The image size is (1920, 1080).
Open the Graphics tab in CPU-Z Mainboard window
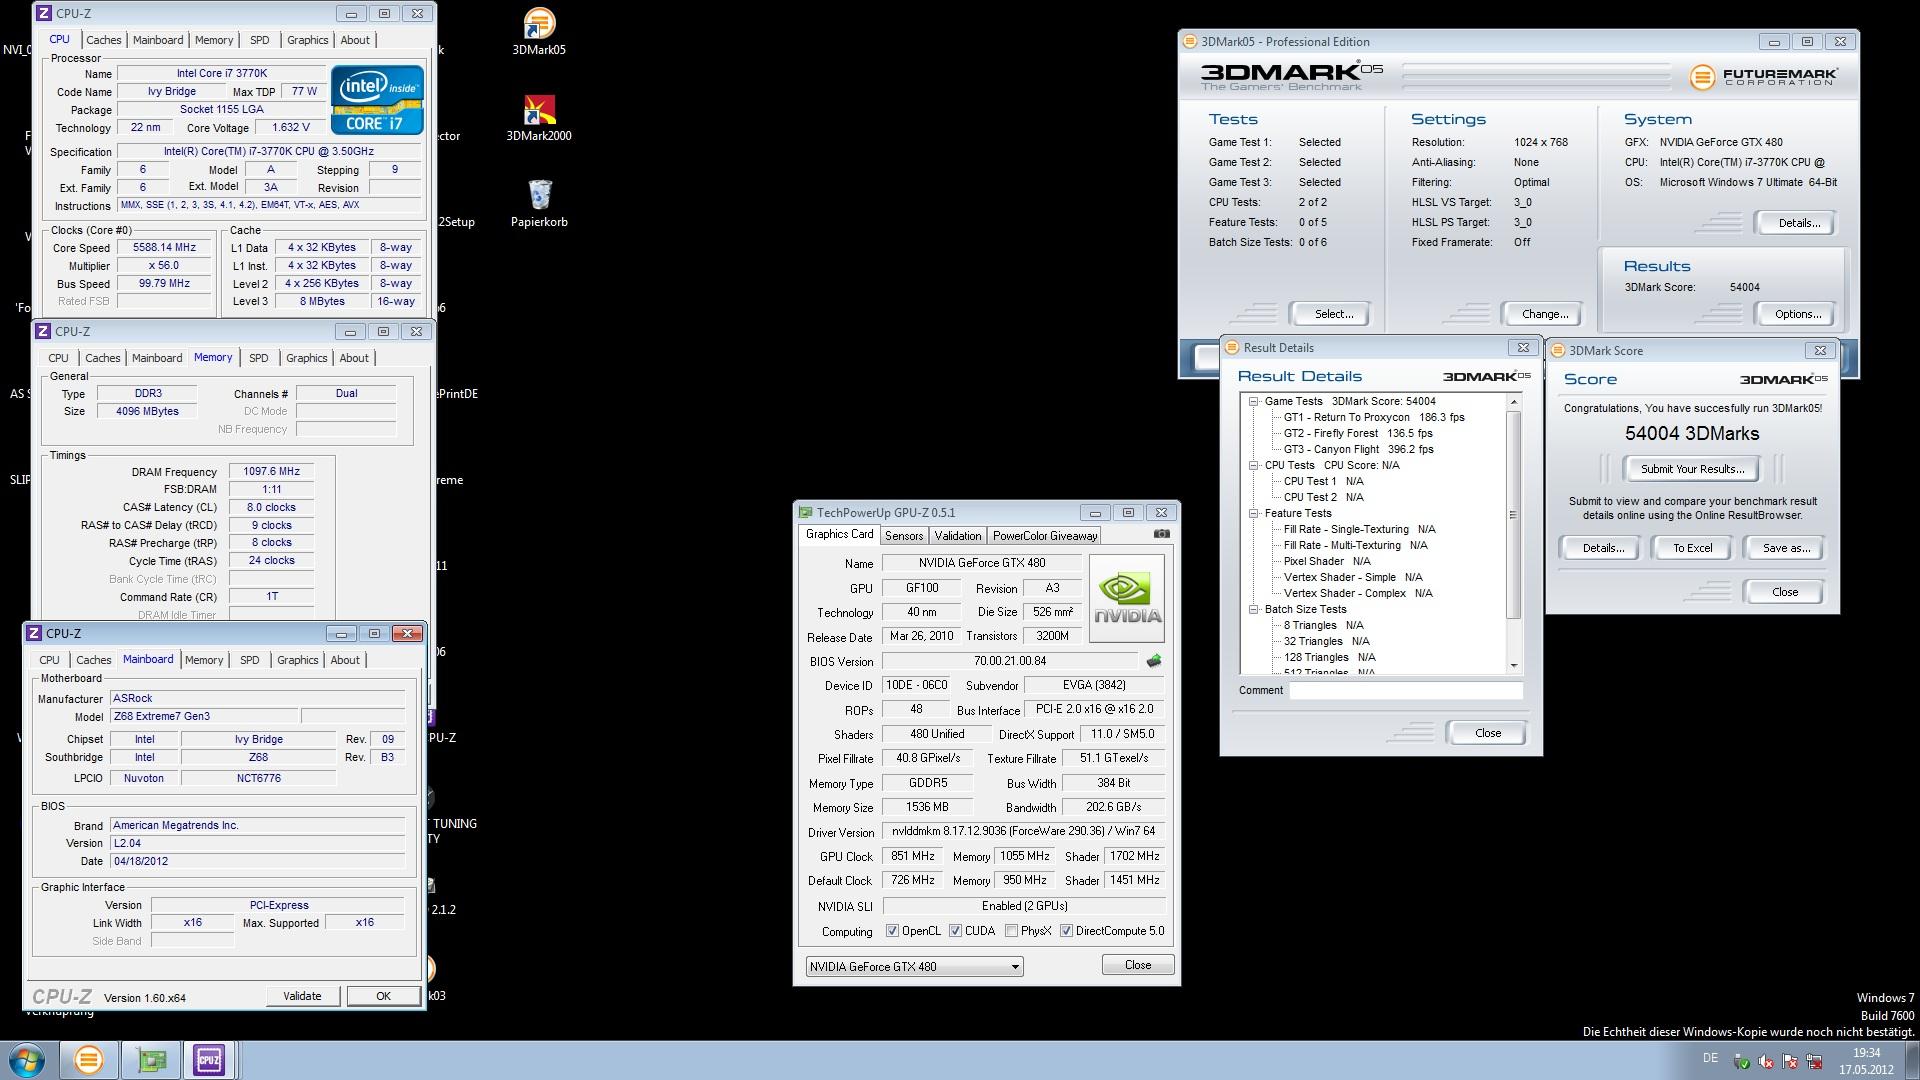pyautogui.click(x=297, y=660)
